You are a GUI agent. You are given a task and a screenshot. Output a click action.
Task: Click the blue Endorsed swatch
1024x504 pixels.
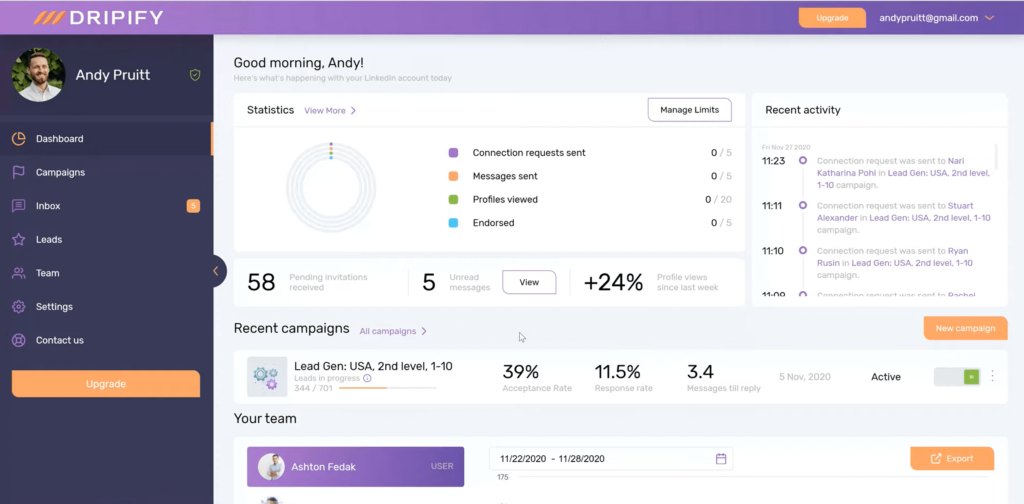(453, 223)
